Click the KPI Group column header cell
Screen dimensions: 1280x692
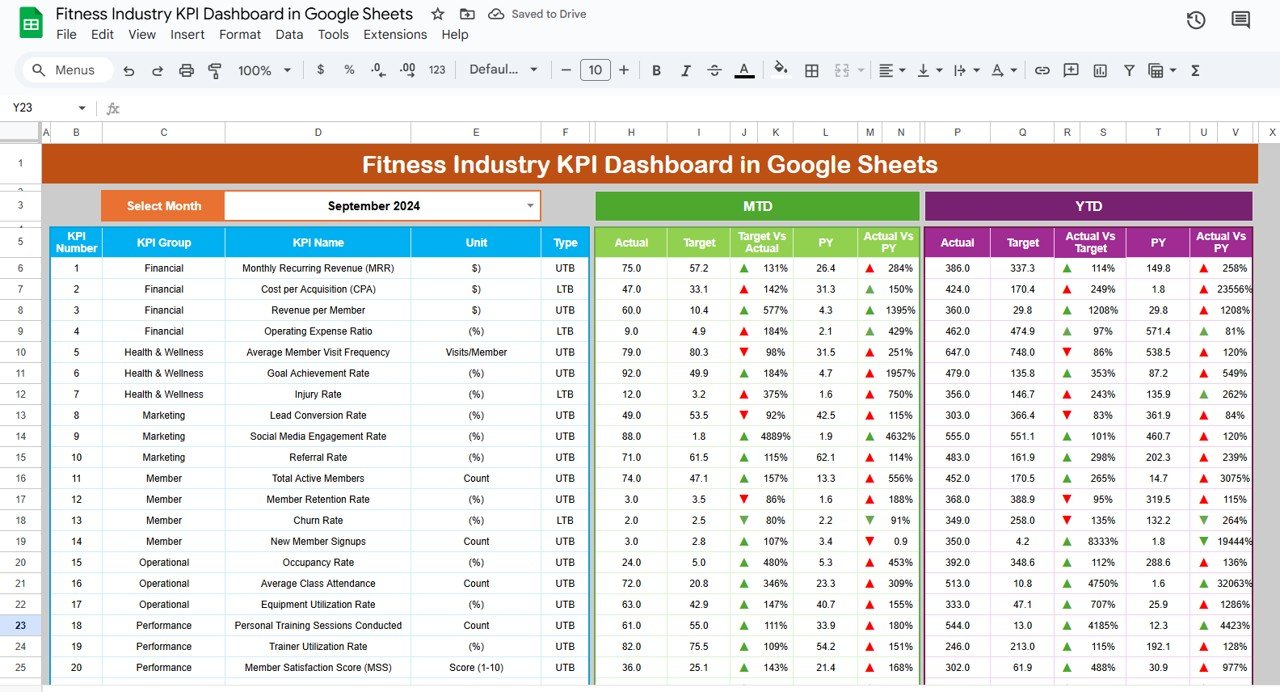164,242
